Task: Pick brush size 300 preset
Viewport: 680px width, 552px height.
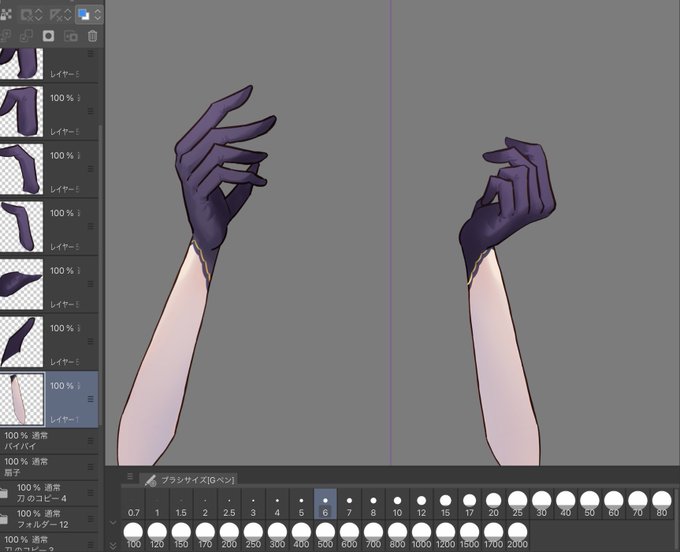Action: [277, 536]
